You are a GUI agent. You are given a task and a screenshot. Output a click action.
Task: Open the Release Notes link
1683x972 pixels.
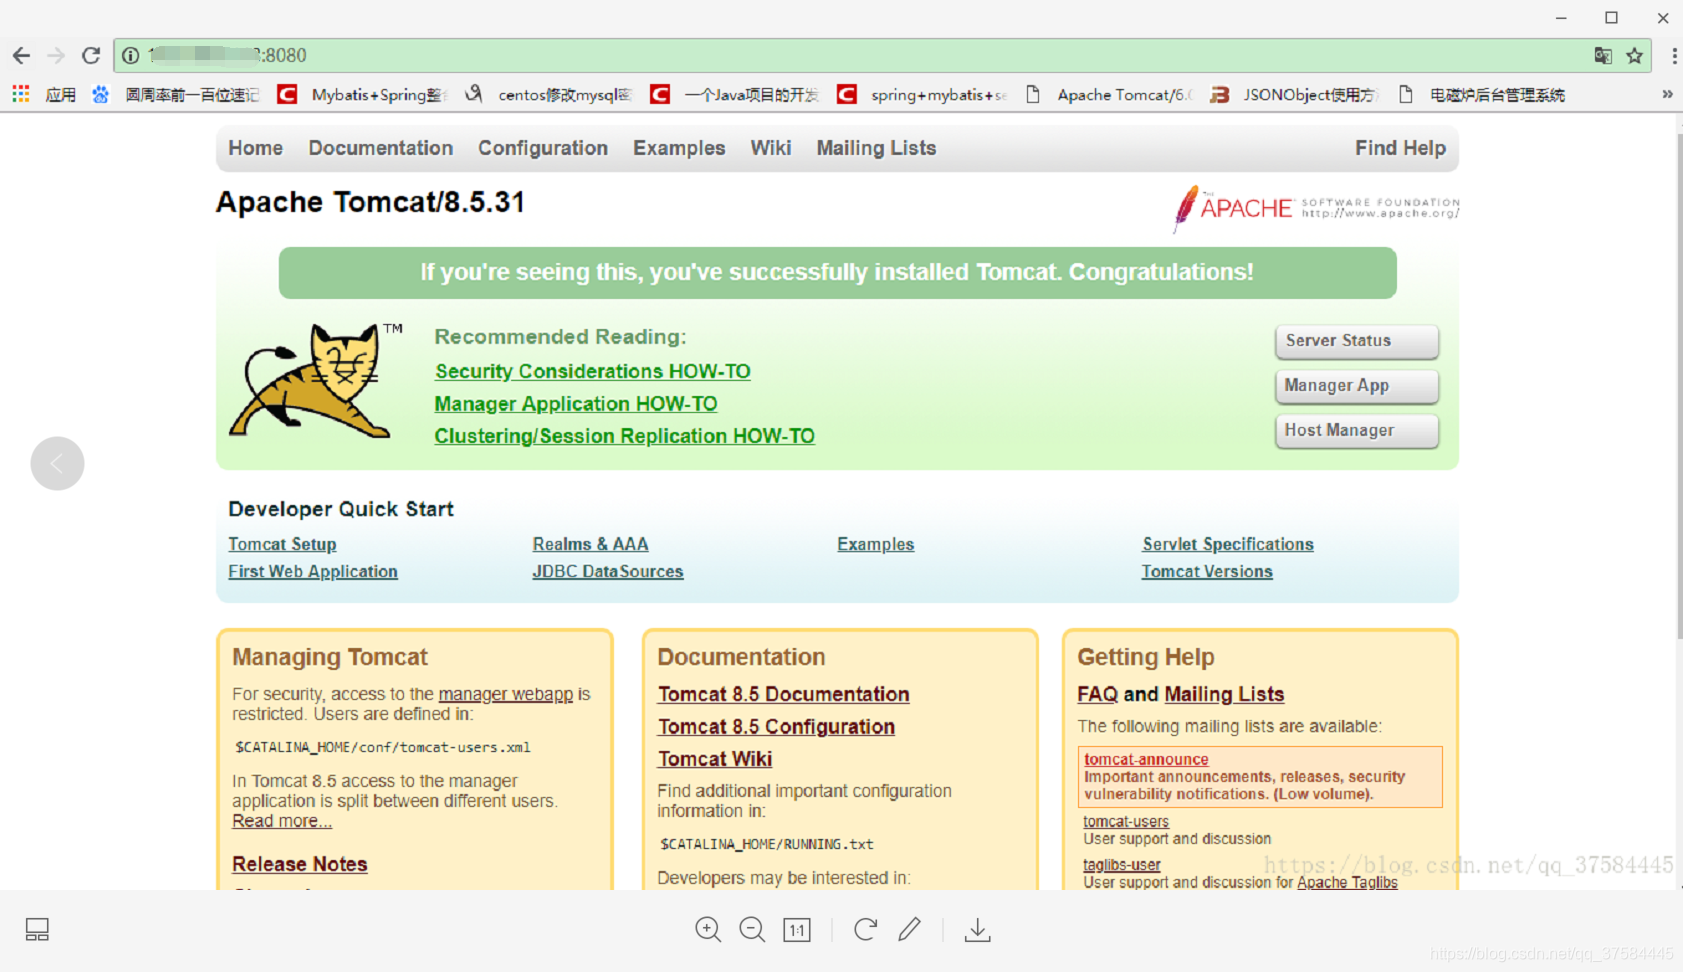[299, 863]
